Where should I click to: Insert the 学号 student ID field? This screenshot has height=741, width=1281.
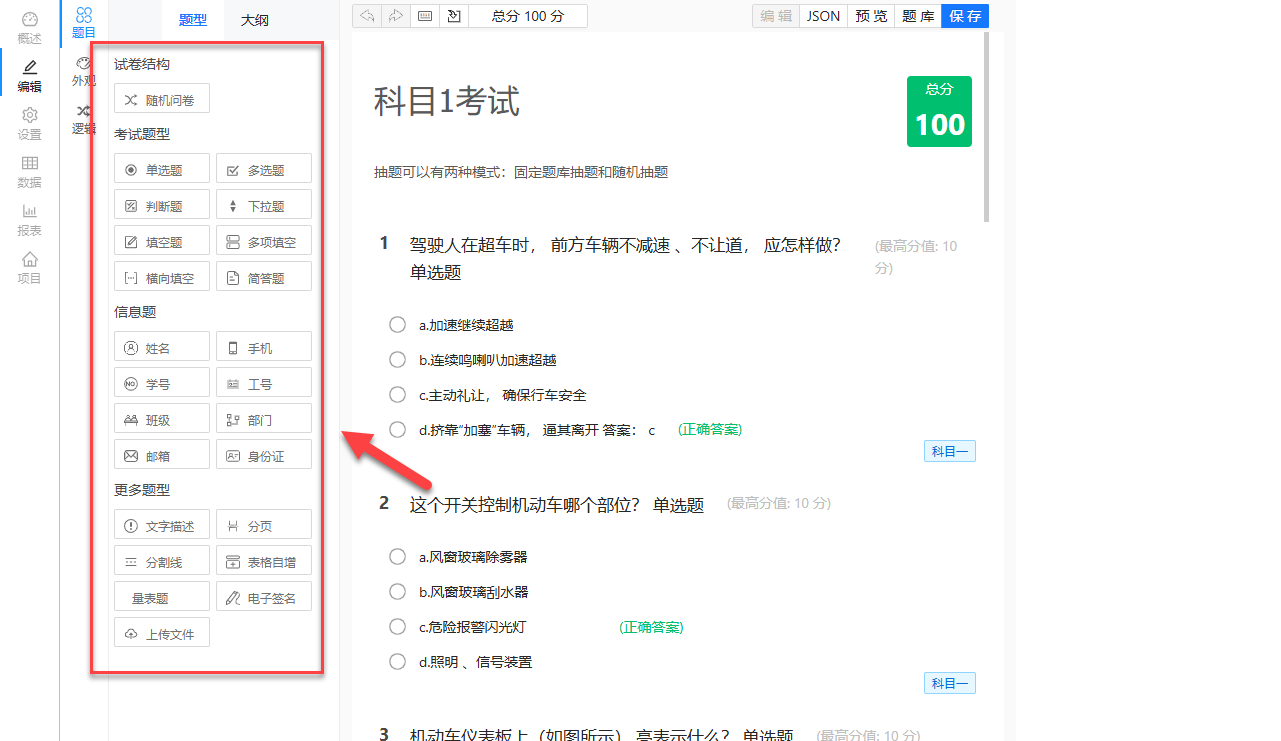pos(162,383)
